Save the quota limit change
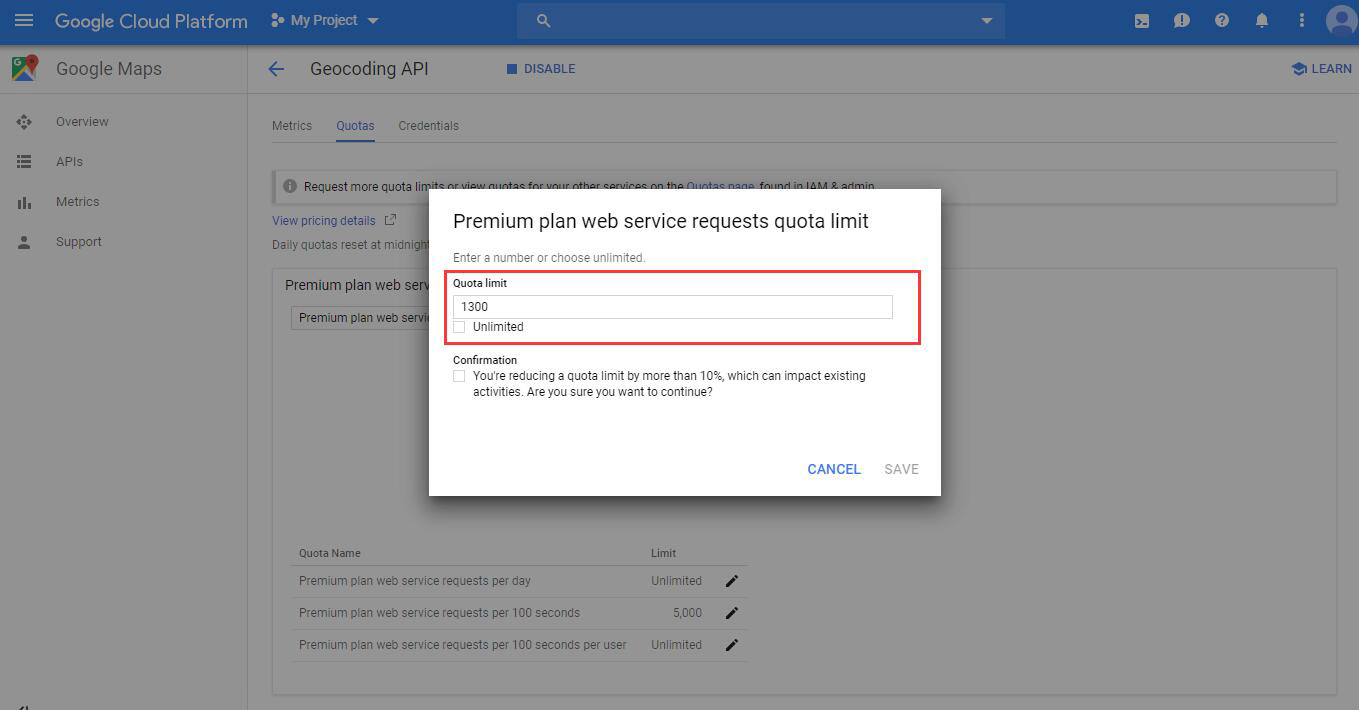1359x710 pixels. point(901,469)
